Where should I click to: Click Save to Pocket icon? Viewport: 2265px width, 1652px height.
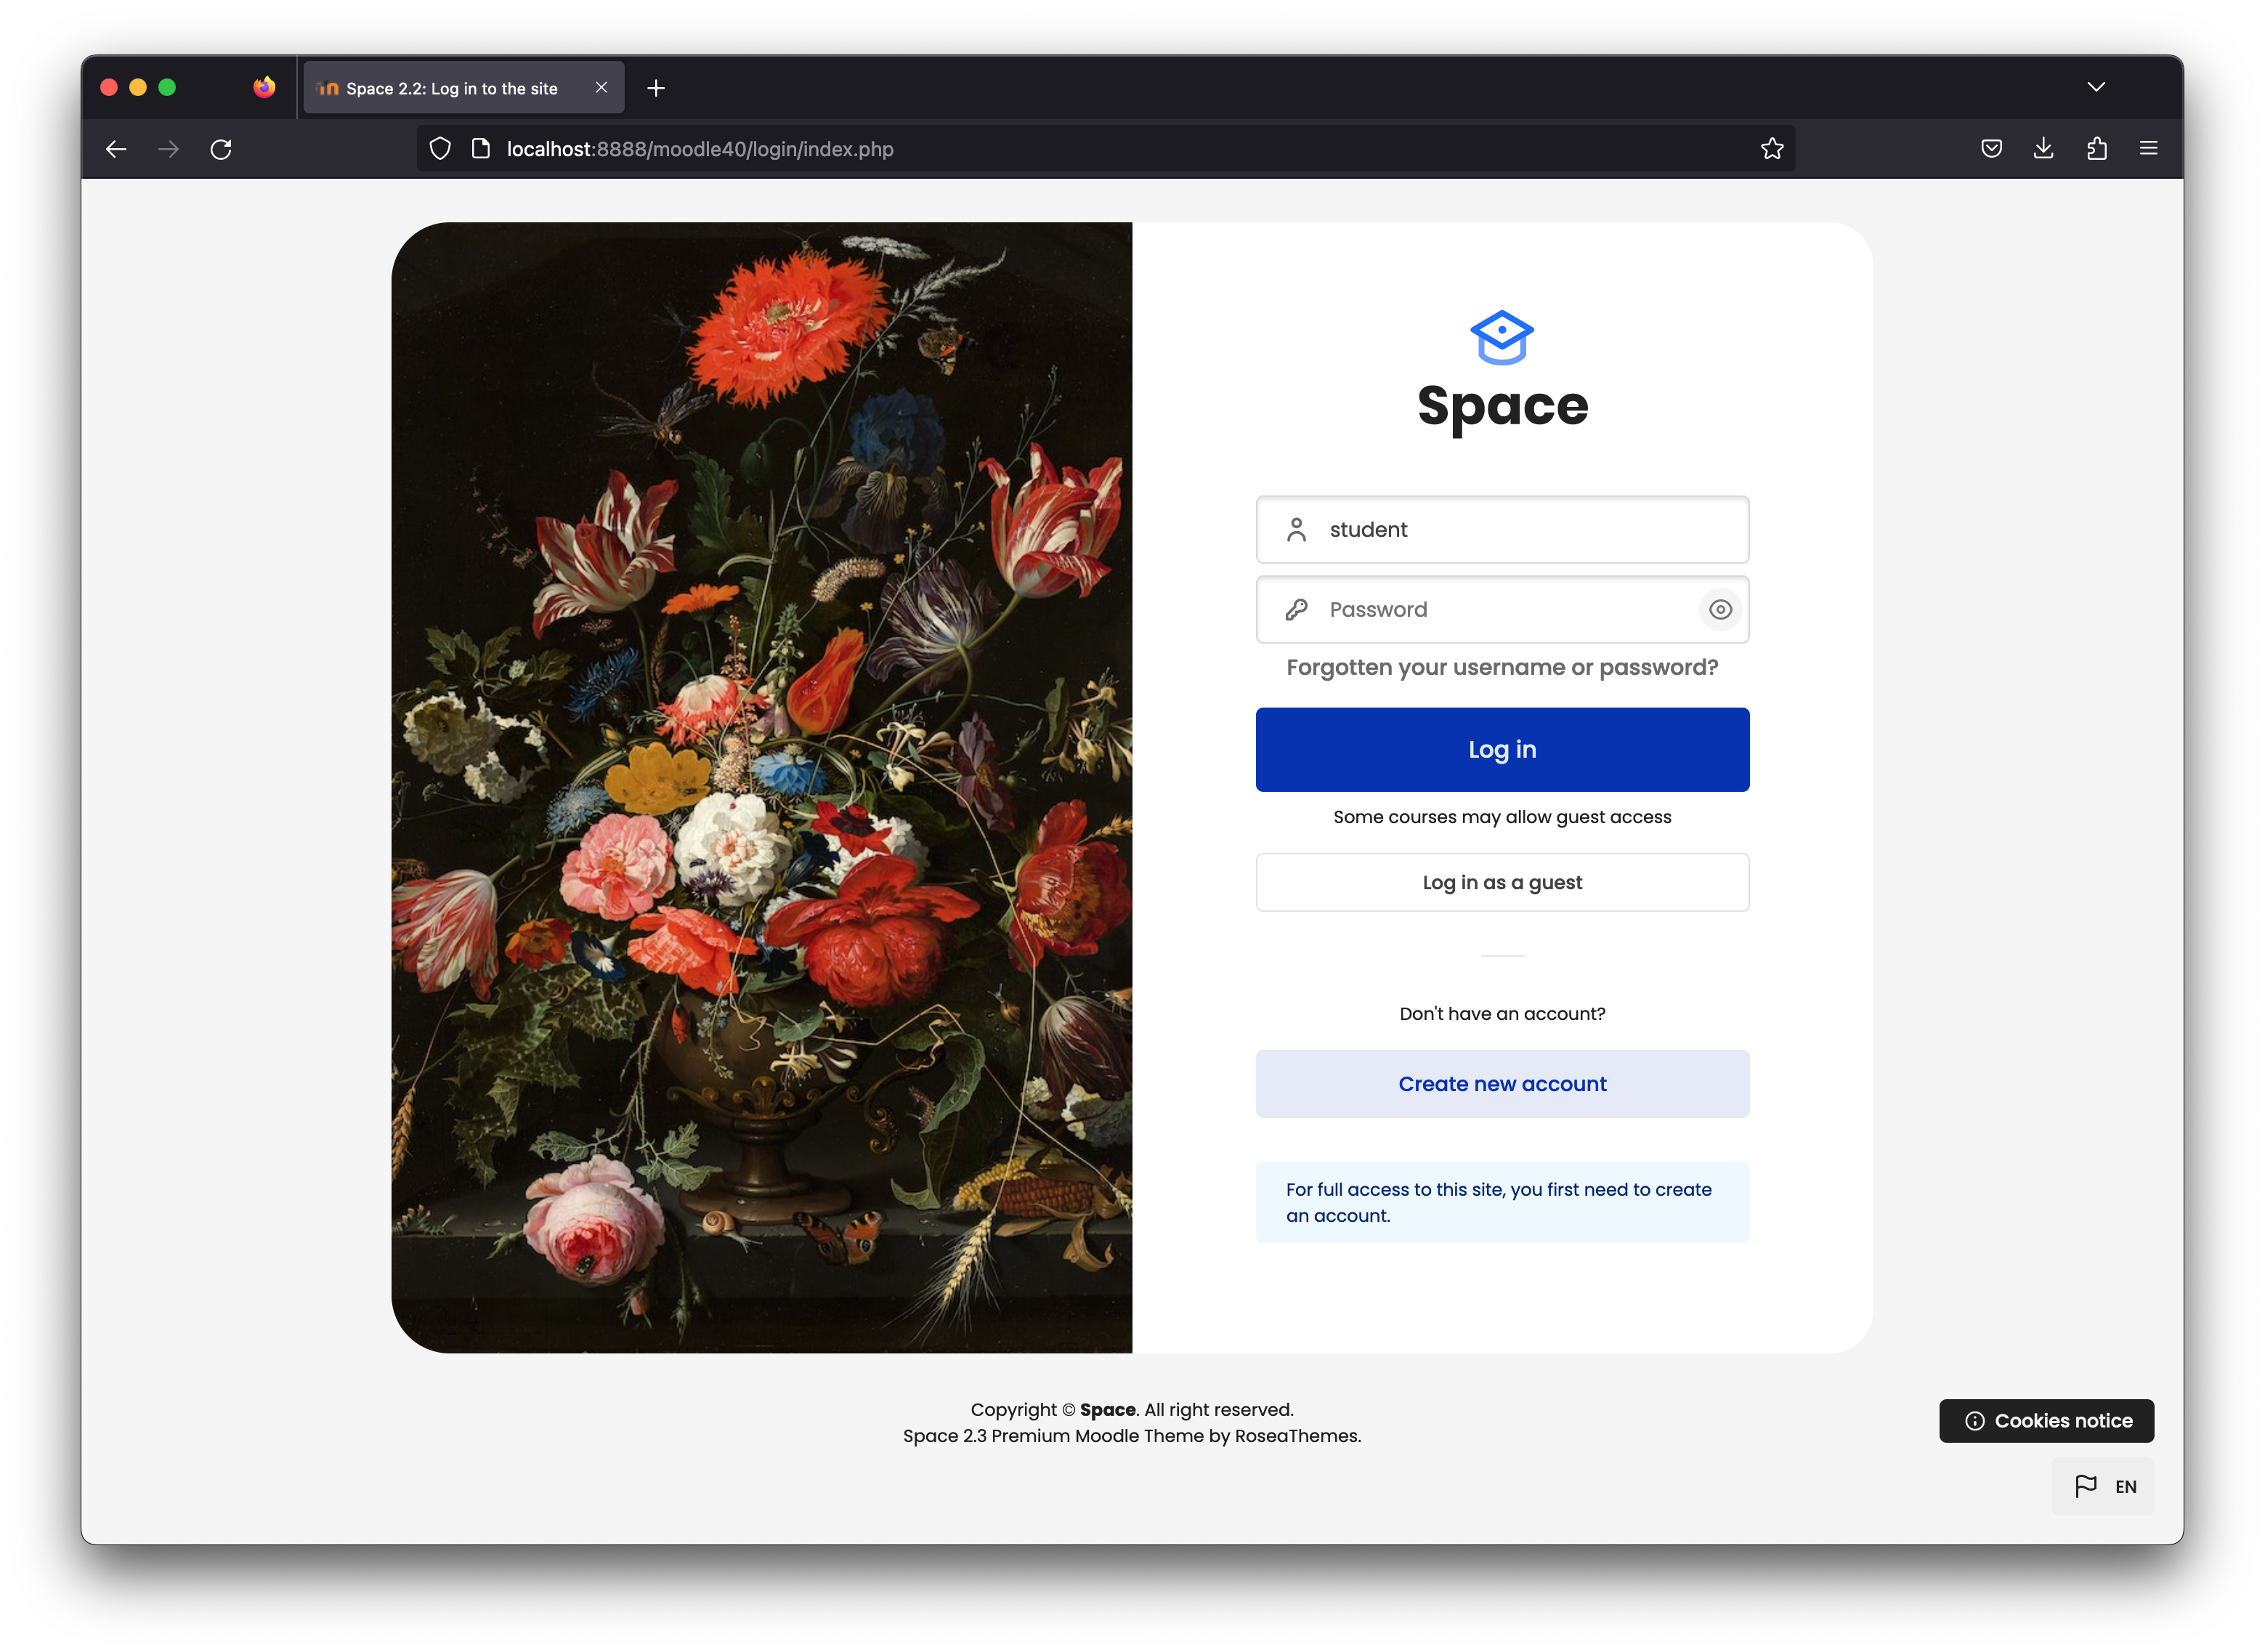[x=1991, y=149]
